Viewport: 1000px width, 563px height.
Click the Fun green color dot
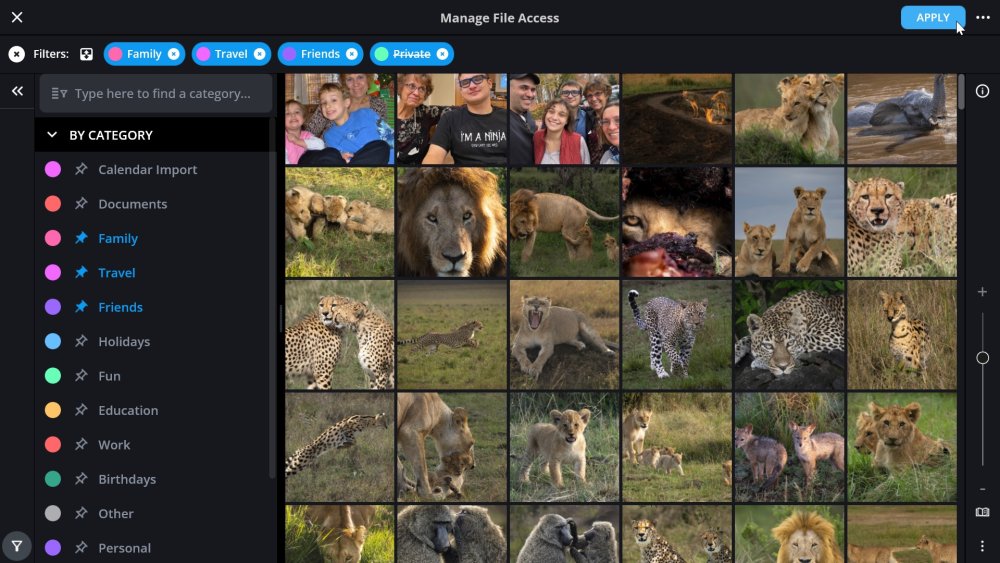click(x=53, y=376)
